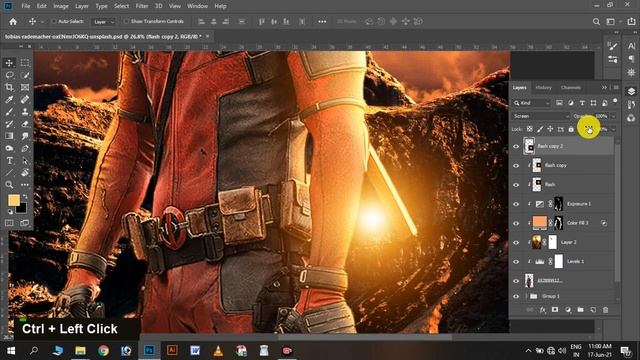Select the Healing Brush tool
Image resolution: width=640 pixels, height=360 pixels.
coord(25,99)
